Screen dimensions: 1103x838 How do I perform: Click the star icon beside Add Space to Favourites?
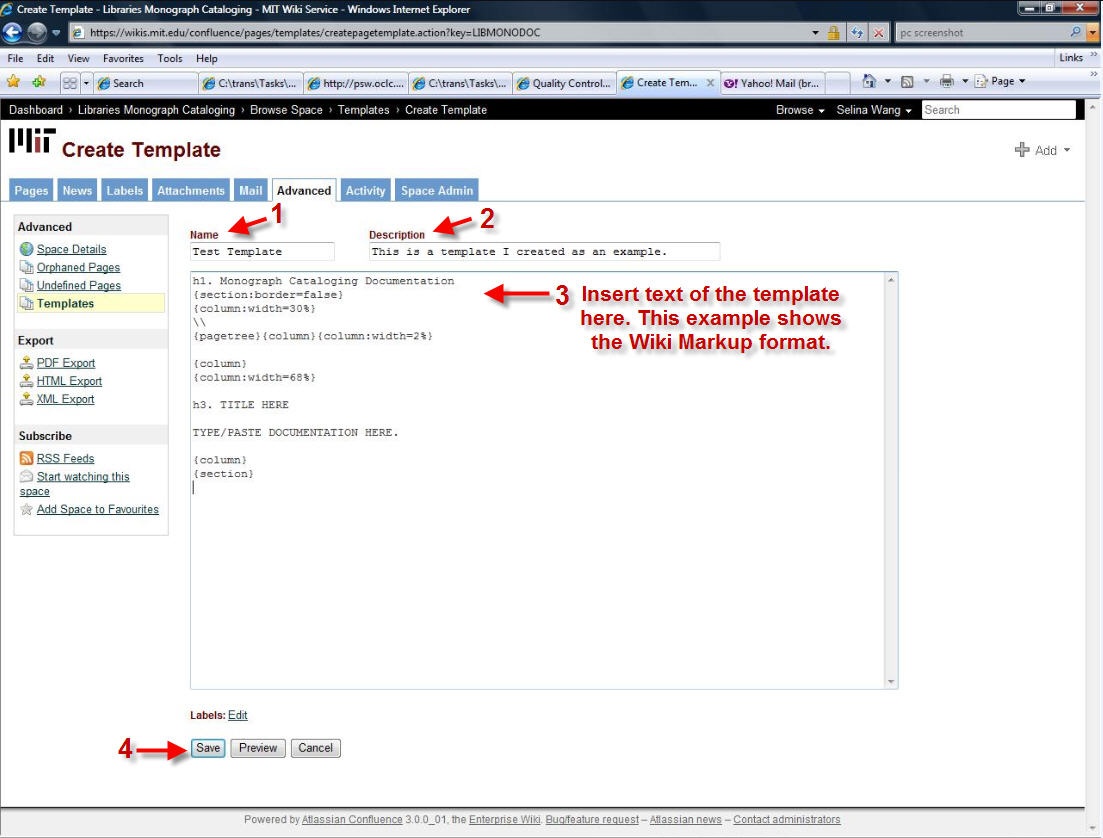point(27,510)
